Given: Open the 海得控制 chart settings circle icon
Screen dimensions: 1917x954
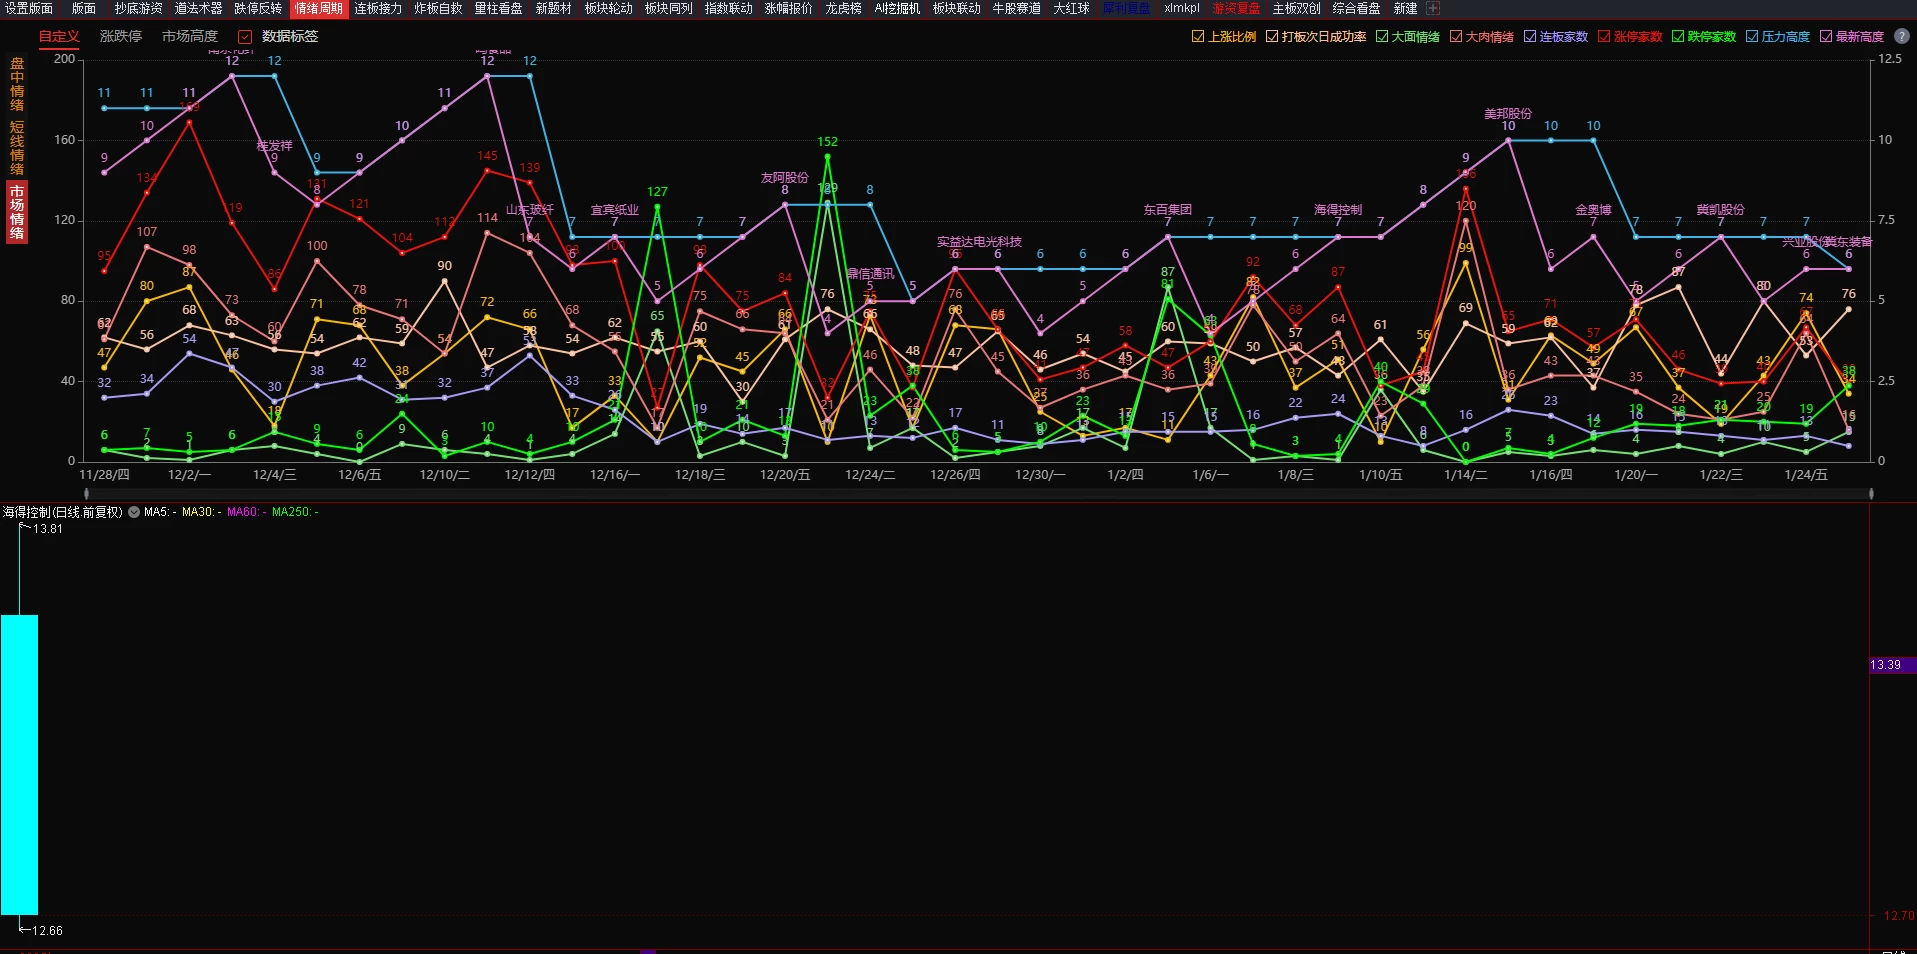Looking at the screenshot, I should (134, 512).
